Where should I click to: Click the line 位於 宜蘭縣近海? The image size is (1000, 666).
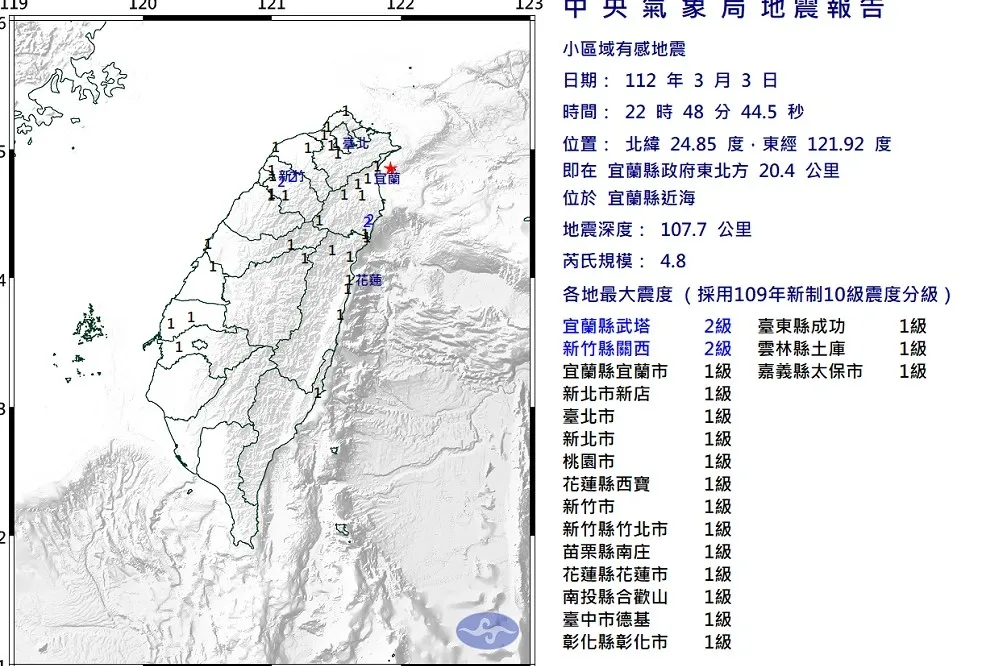pos(629,198)
